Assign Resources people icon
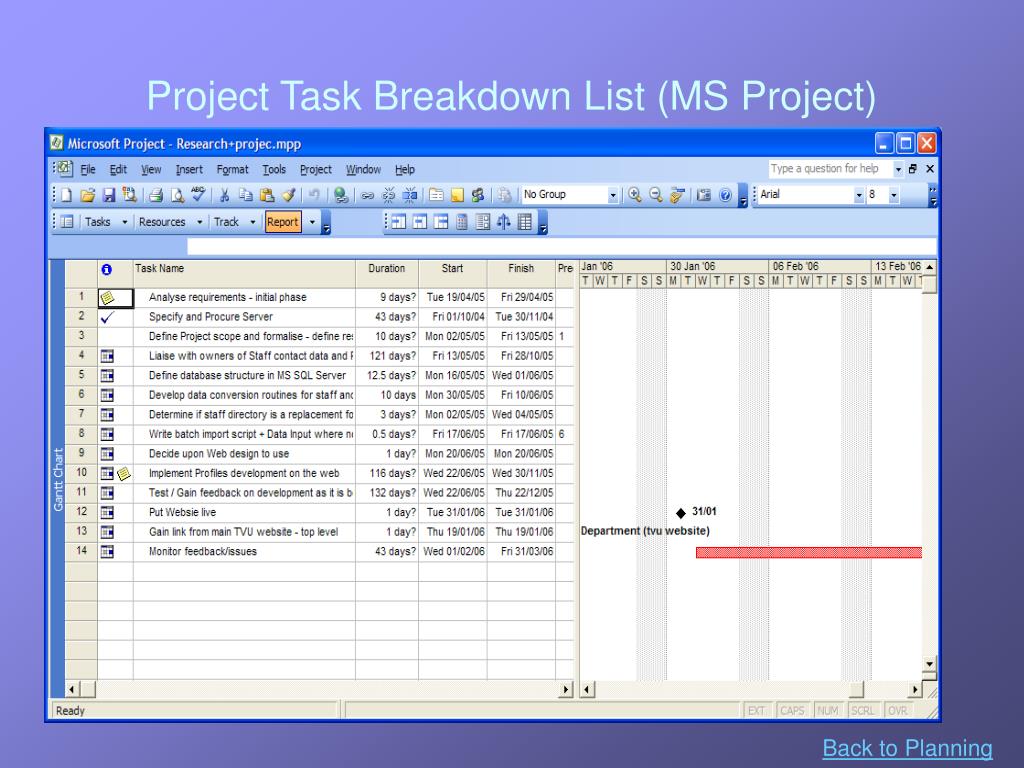Screen dimensions: 1024x768 pyautogui.click(x=478, y=195)
